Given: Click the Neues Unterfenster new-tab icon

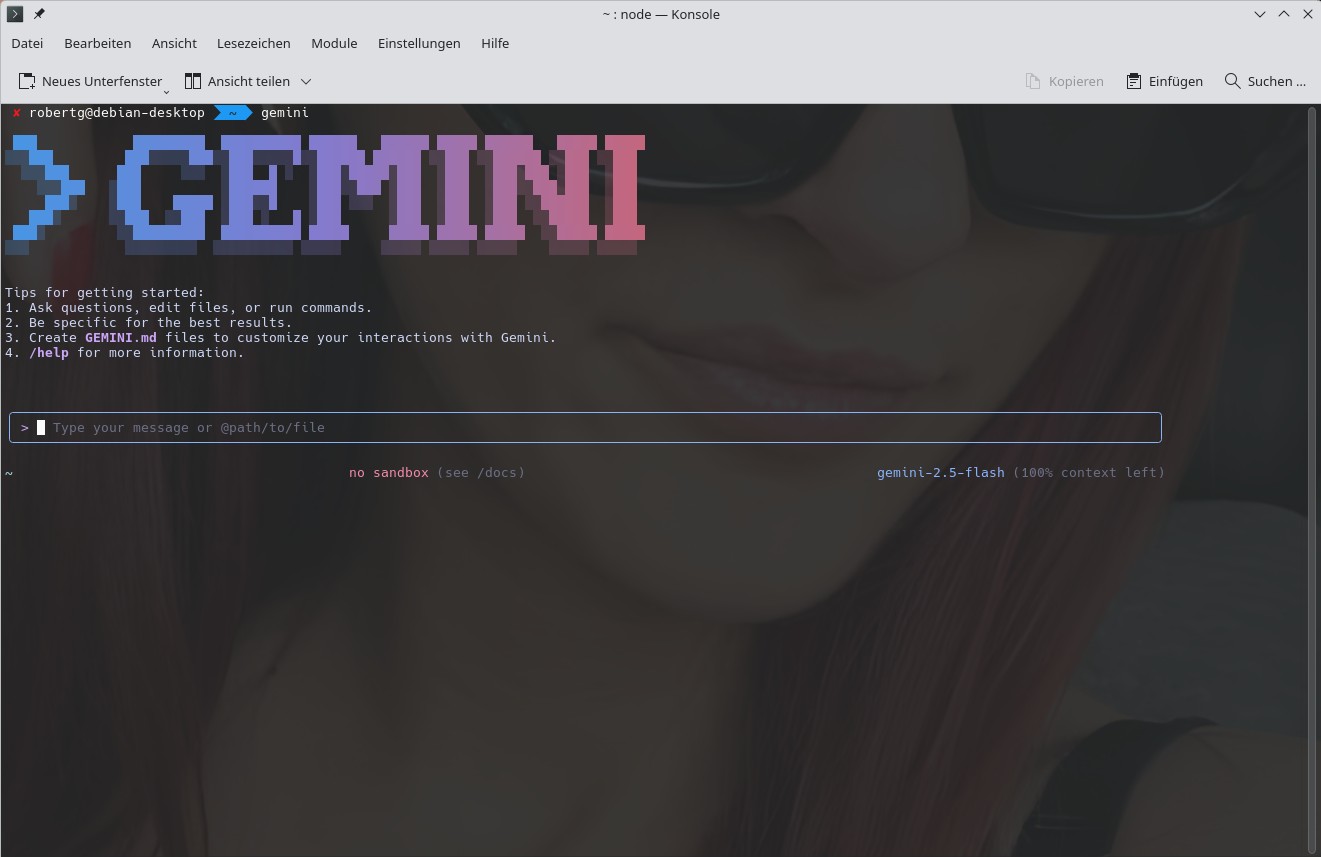Looking at the screenshot, I should (x=27, y=81).
